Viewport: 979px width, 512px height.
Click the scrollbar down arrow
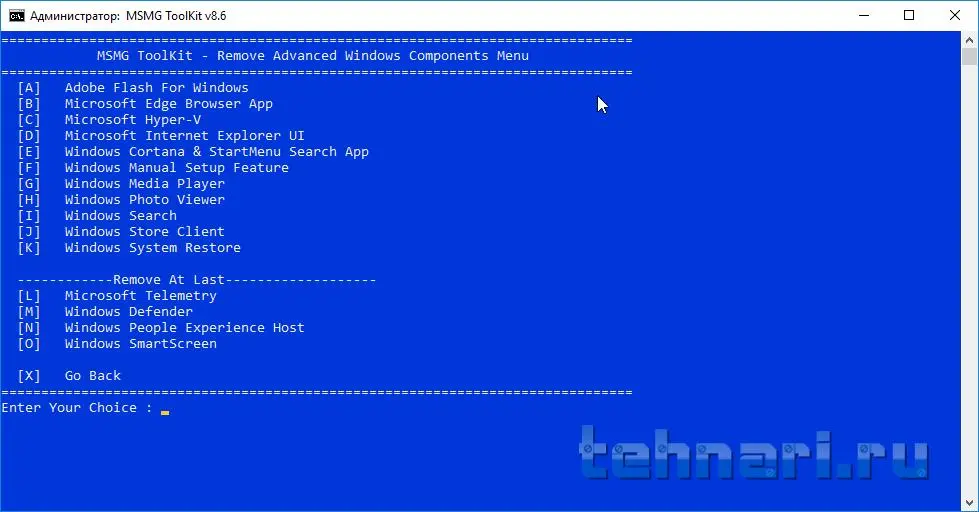[969, 503]
